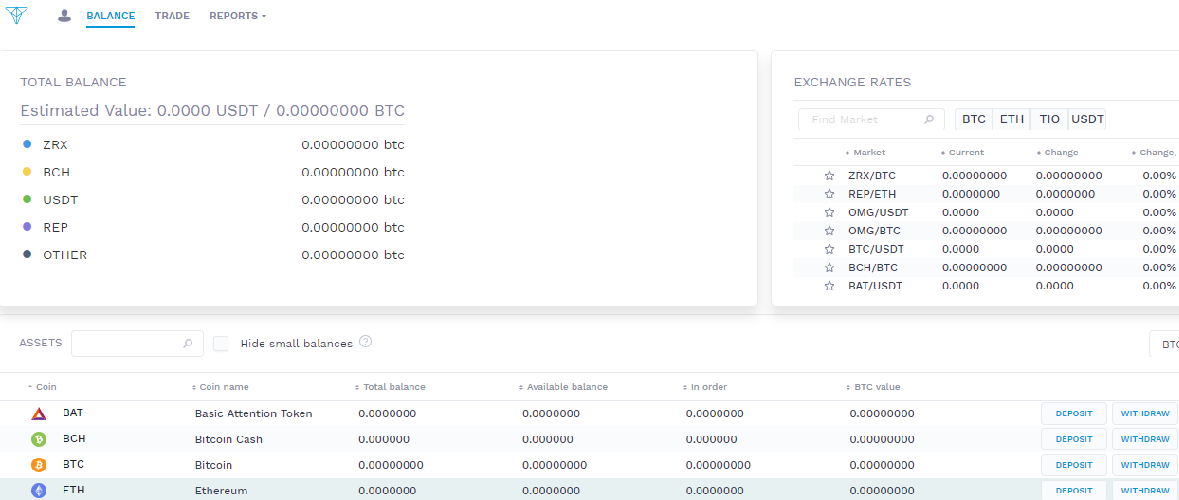This screenshot has height=500, width=1179.
Task: Select the TIO market filter tab
Action: [1049, 120]
